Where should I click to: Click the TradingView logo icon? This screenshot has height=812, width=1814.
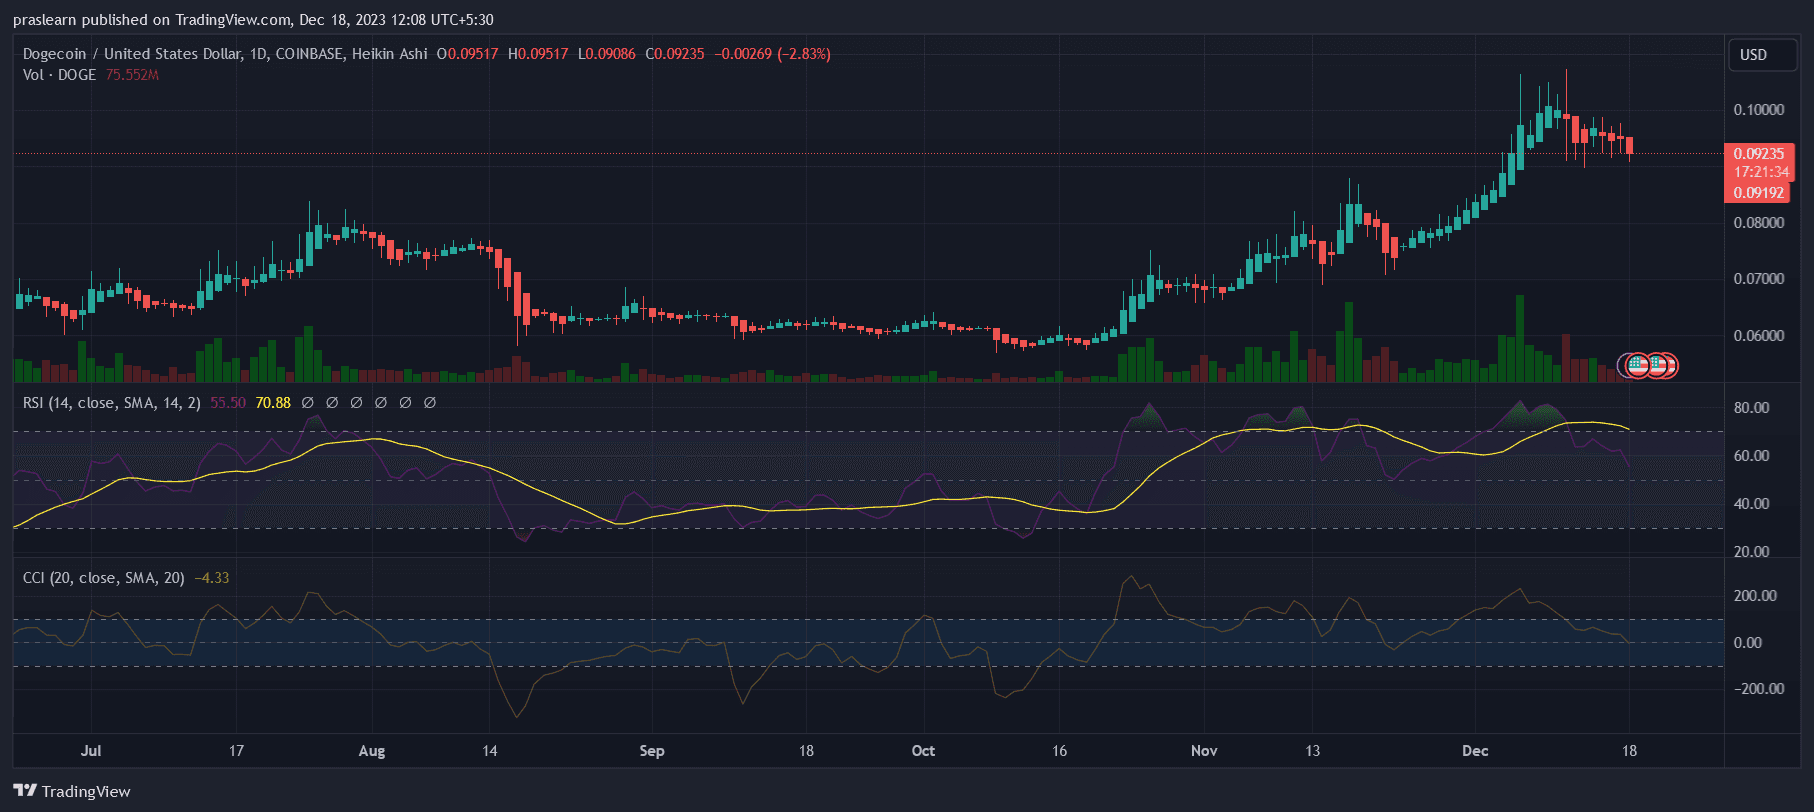point(25,791)
